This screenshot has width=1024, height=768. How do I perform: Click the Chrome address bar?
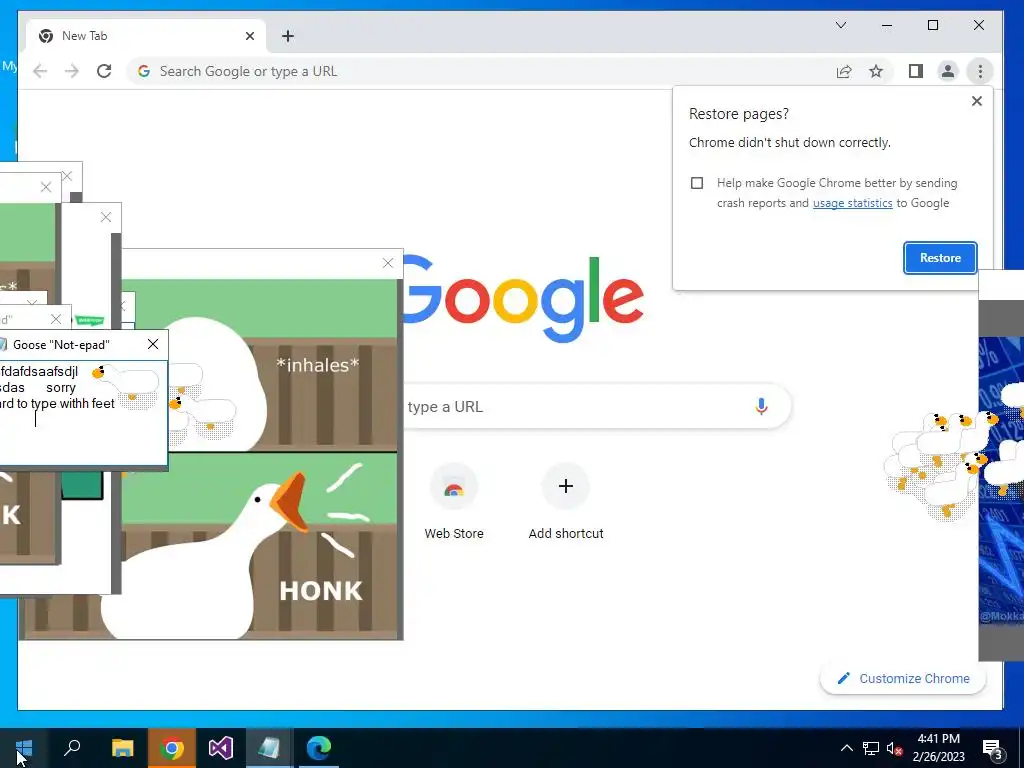(x=483, y=71)
